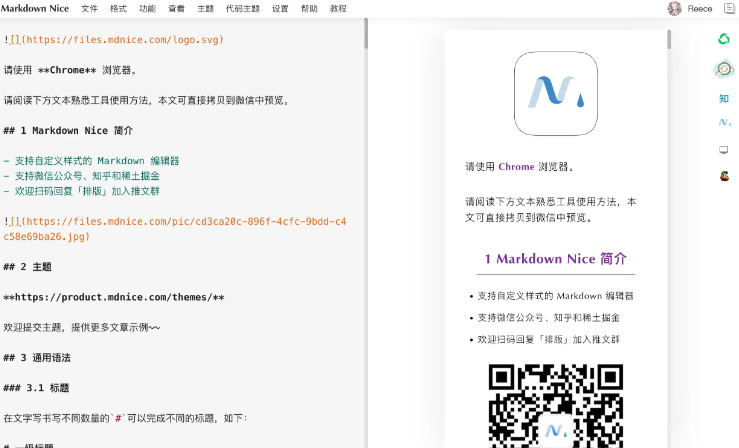Click the preview heading '1 Markdown Nice 简介'
This screenshot has height=448, width=739.
(556, 259)
